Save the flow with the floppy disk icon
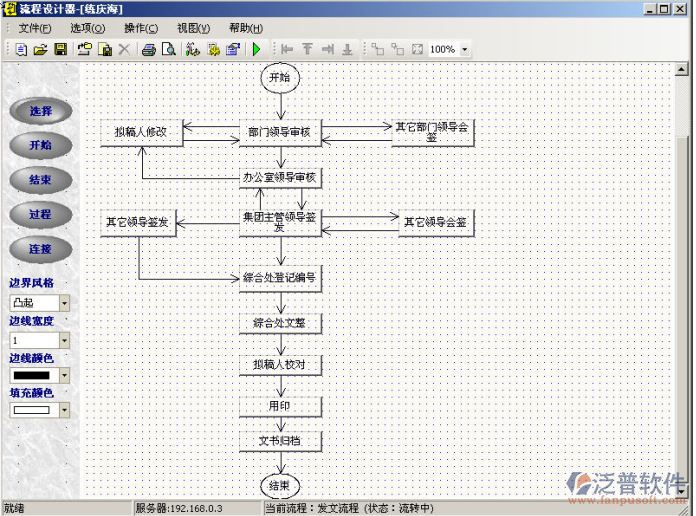Viewport: 696px width, 516px height. pyautogui.click(x=60, y=49)
